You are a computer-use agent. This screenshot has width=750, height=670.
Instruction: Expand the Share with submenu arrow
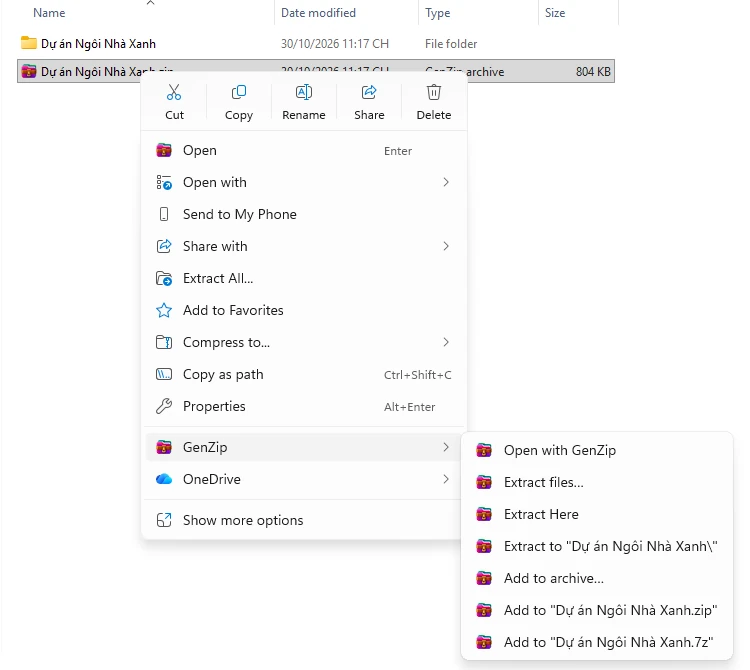click(x=446, y=246)
